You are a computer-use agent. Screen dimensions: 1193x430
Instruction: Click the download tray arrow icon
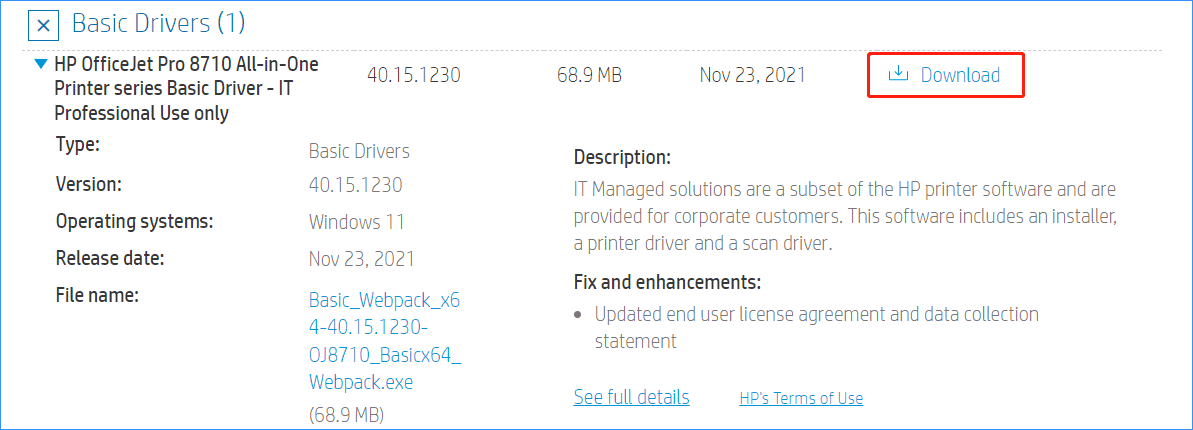tap(898, 74)
